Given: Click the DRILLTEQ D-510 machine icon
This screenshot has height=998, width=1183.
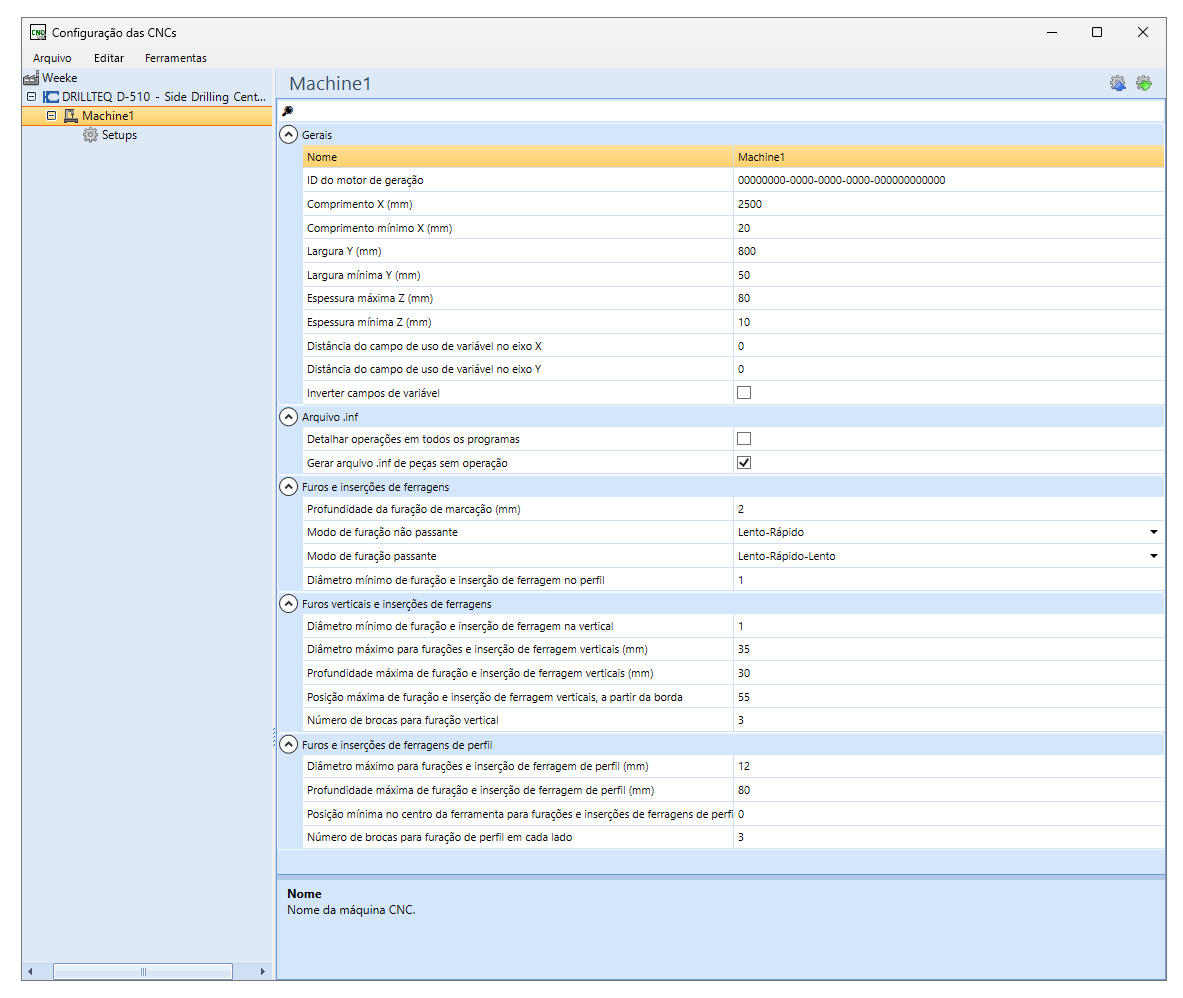Looking at the screenshot, I should point(51,97).
